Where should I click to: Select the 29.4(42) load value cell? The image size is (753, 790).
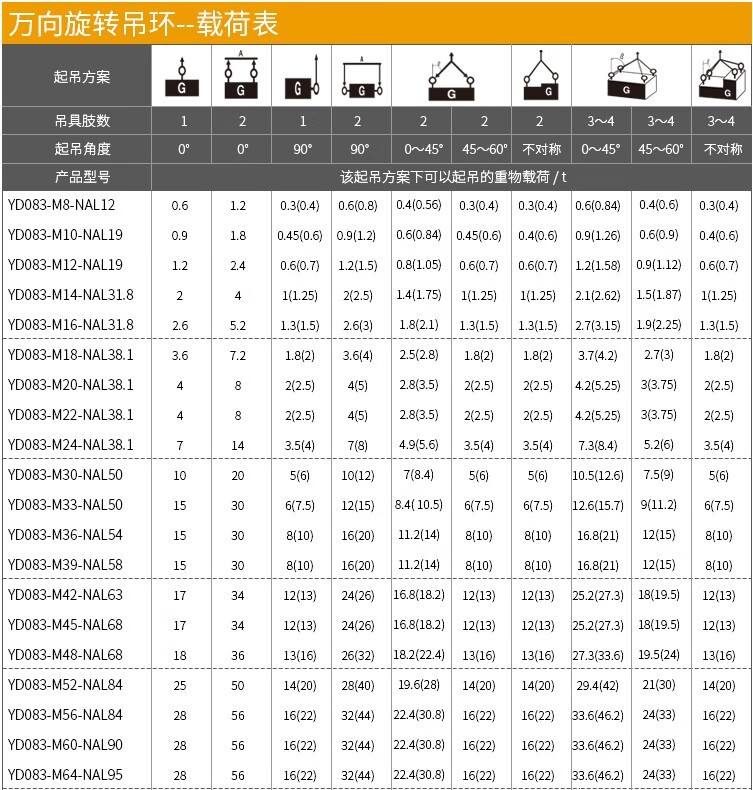(x=600, y=685)
